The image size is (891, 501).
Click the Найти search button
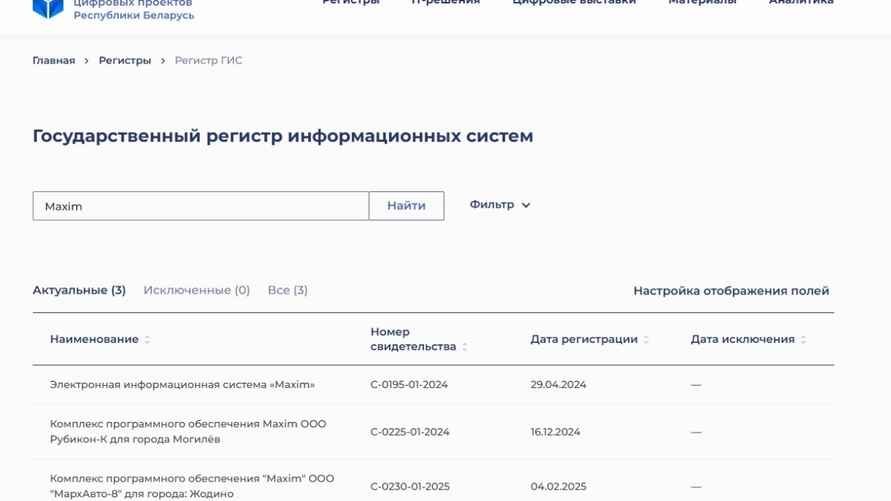(406, 206)
